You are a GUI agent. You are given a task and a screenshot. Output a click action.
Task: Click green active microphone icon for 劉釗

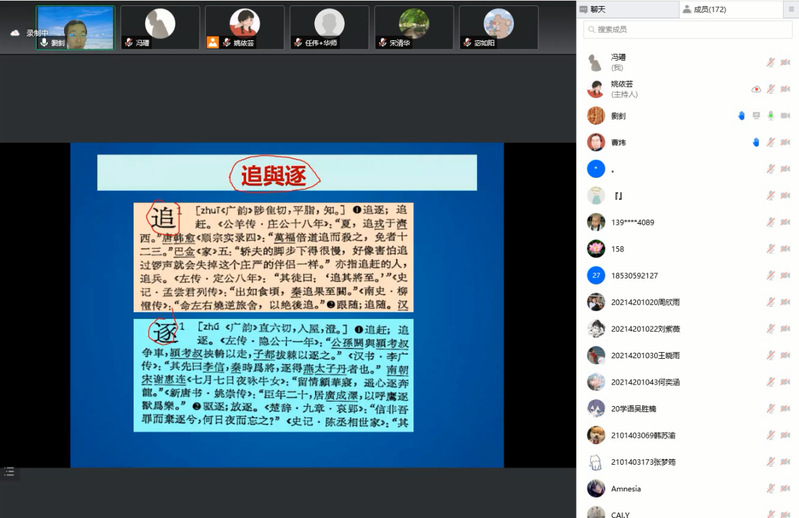coord(771,115)
